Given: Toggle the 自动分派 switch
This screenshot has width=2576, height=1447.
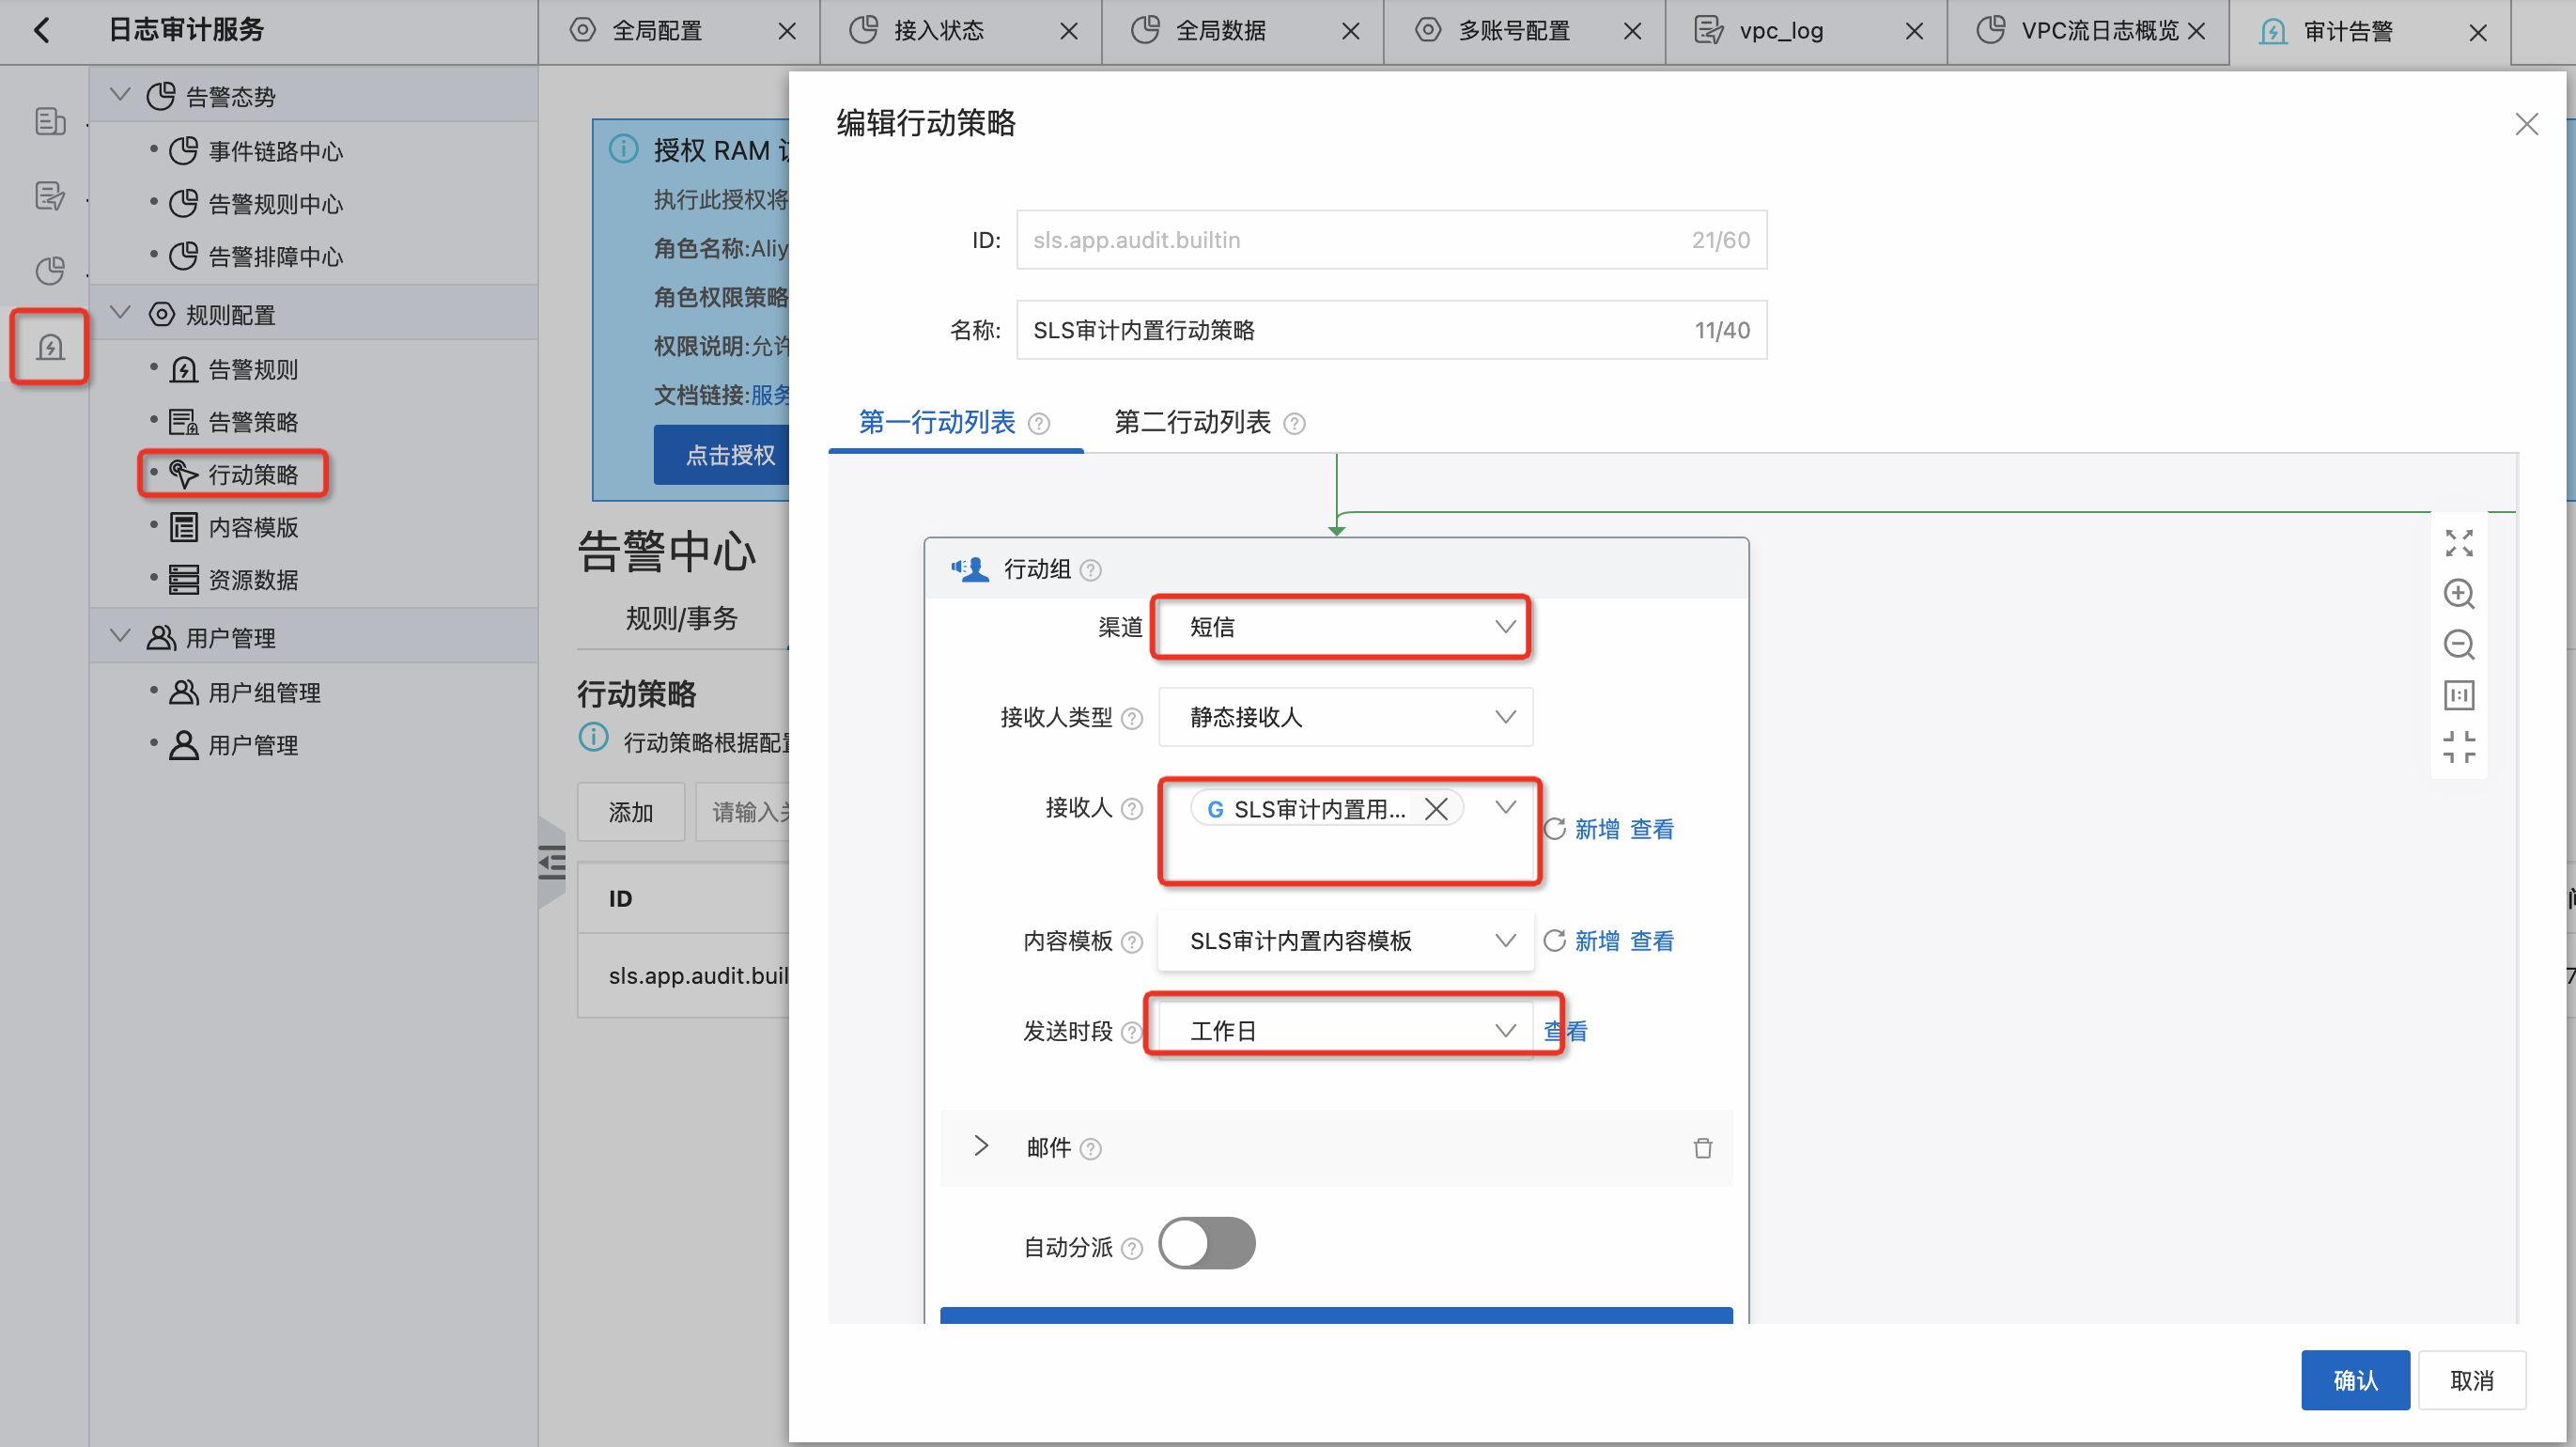Looking at the screenshot, I should tap(1206, 1244).
